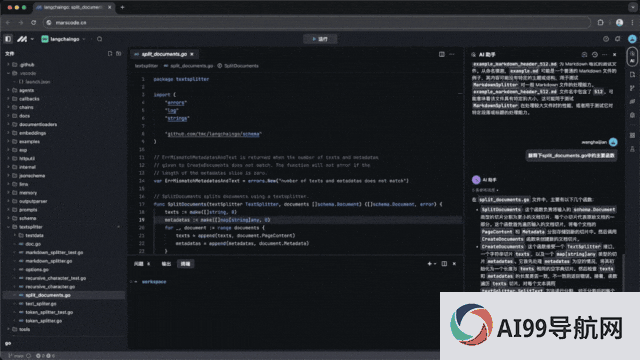Split the terminal panel

point(444,264)
